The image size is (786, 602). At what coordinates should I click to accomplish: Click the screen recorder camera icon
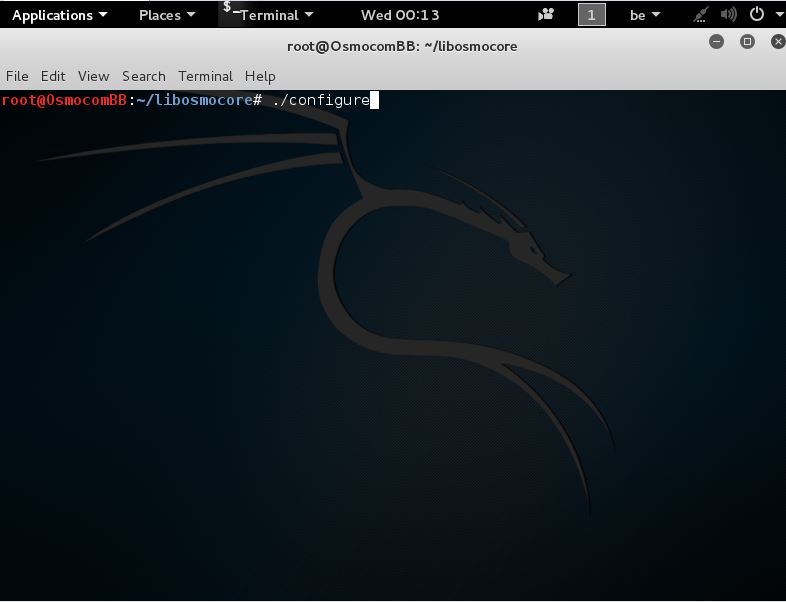pyautogui.click(x=546, y=15)
